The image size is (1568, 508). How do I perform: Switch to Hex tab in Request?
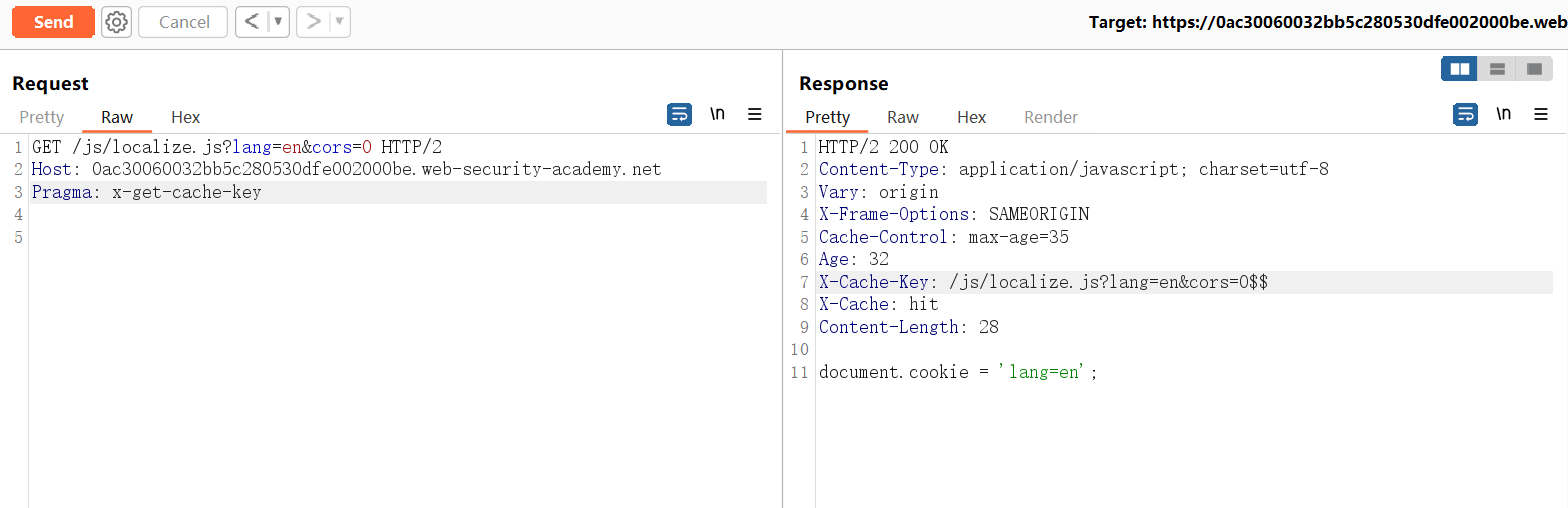point(185,117)
